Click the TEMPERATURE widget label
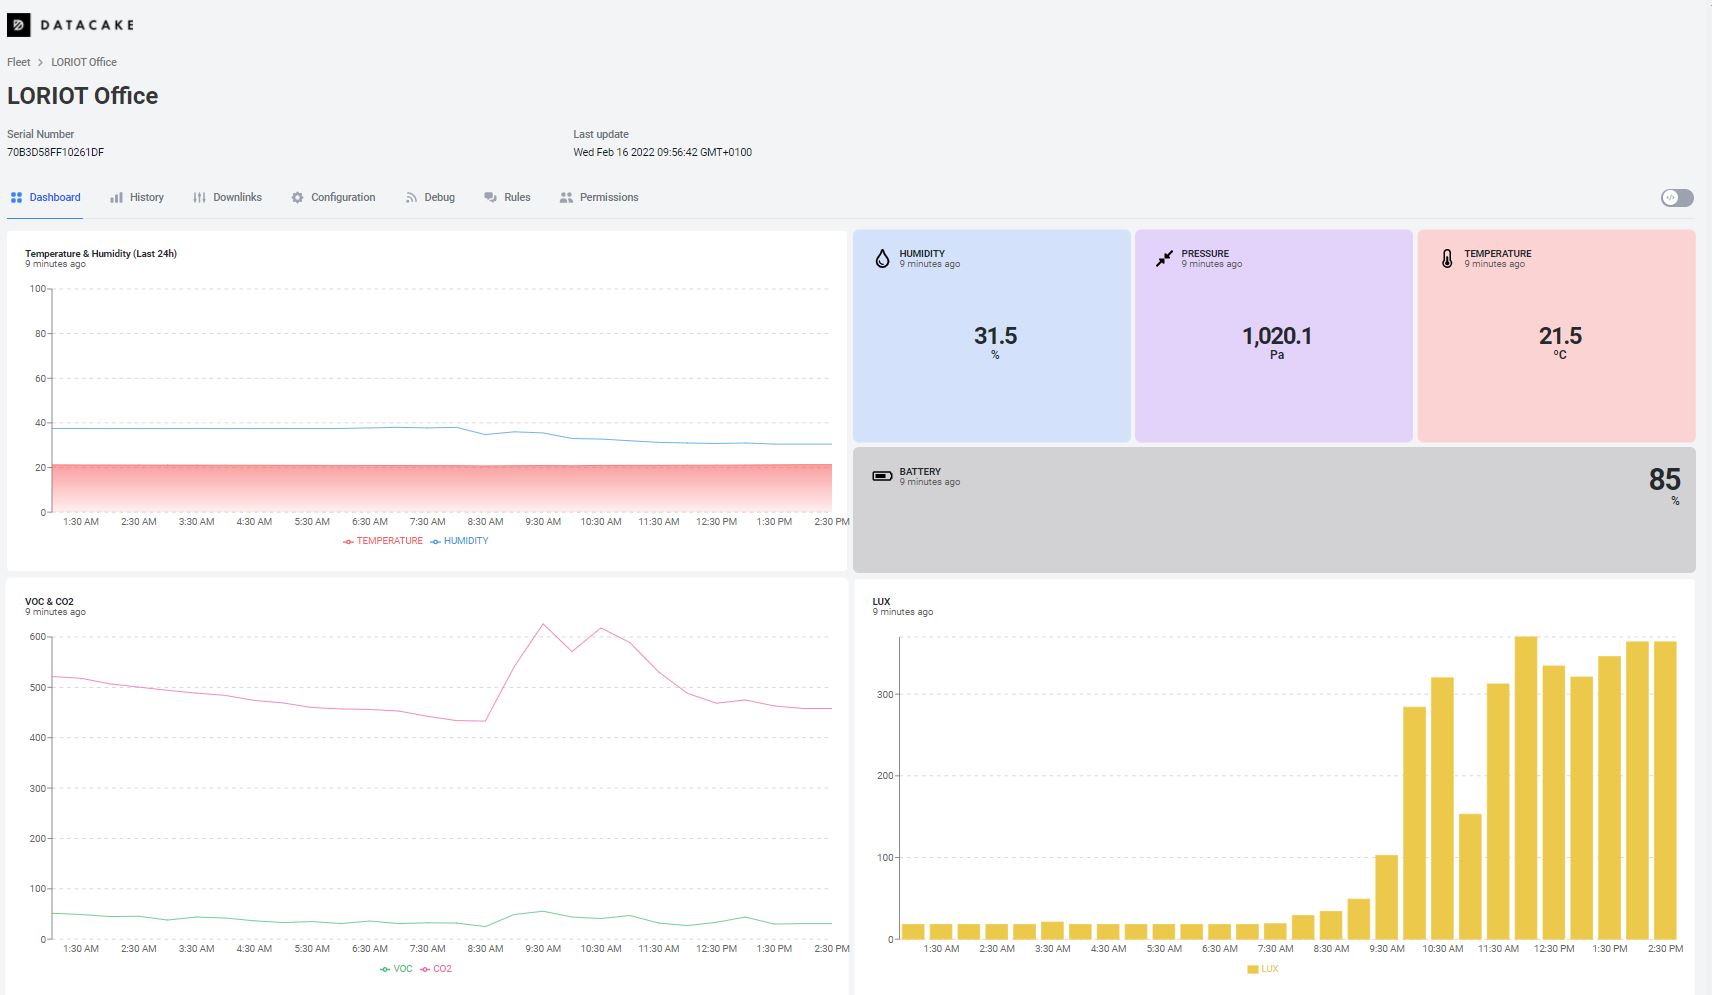This screenshot has height=995, width=1712. pos(1498,254)
